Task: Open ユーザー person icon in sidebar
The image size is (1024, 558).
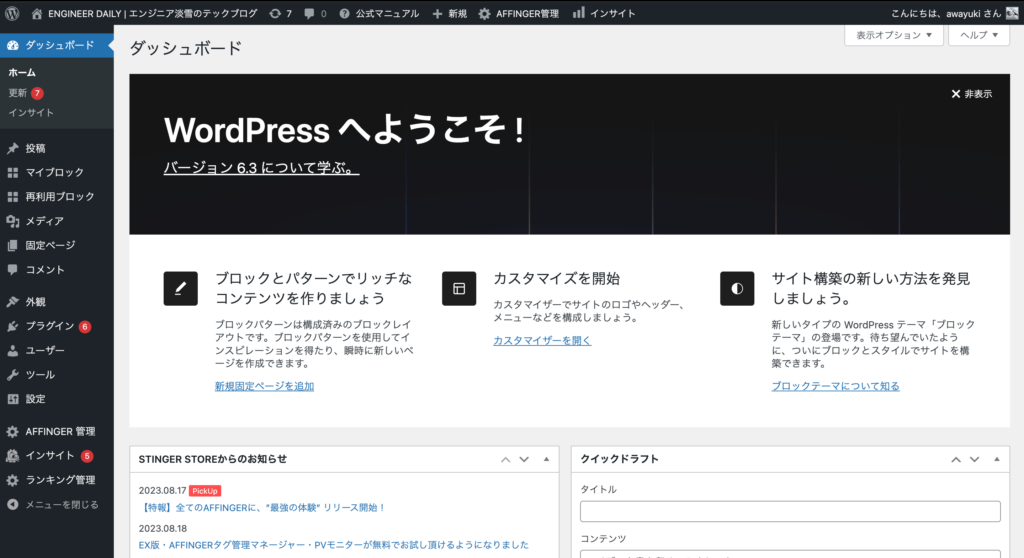Action: tap(12, 350)
